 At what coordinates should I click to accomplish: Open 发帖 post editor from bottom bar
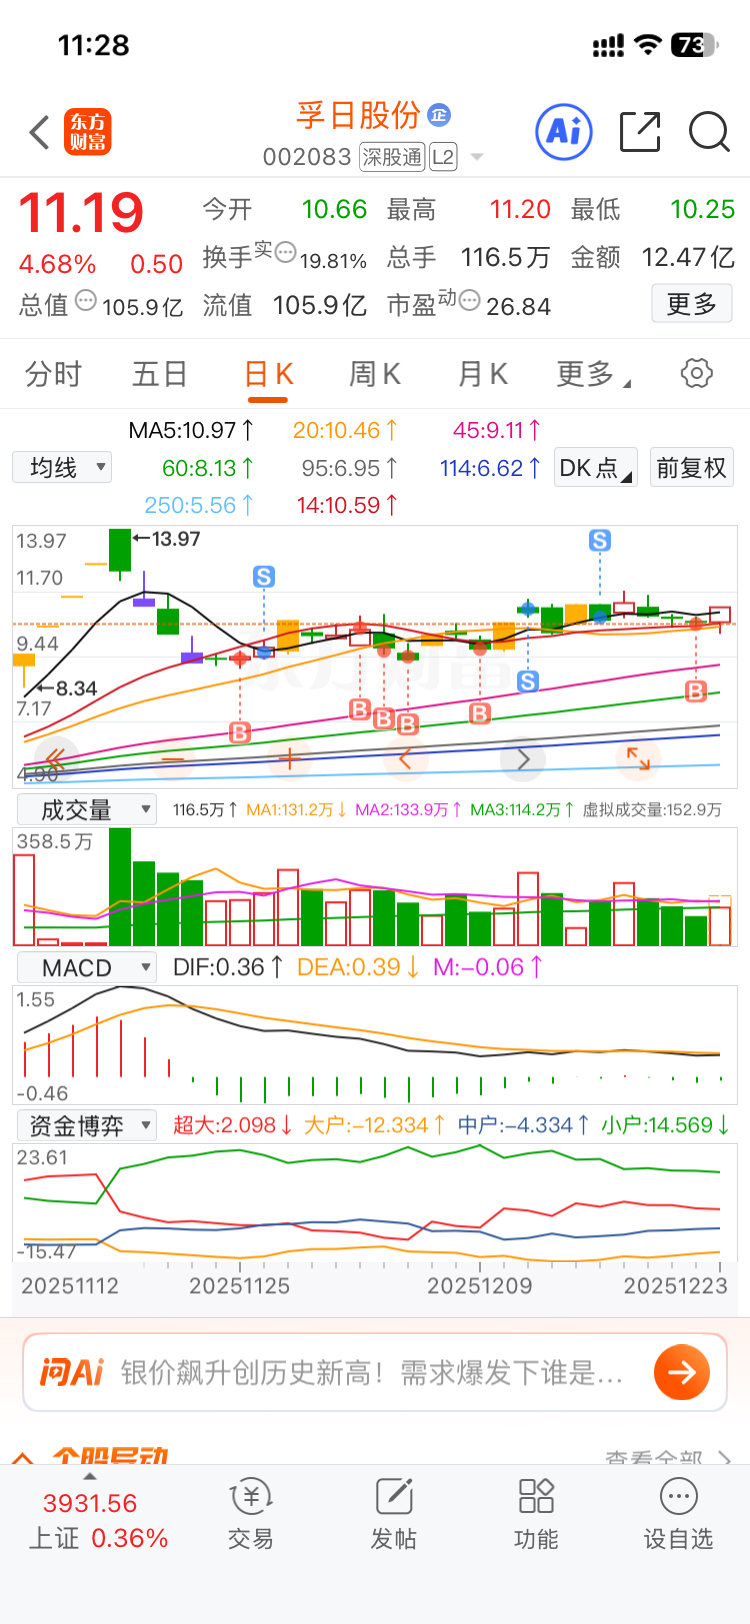tap(394, 1515)
